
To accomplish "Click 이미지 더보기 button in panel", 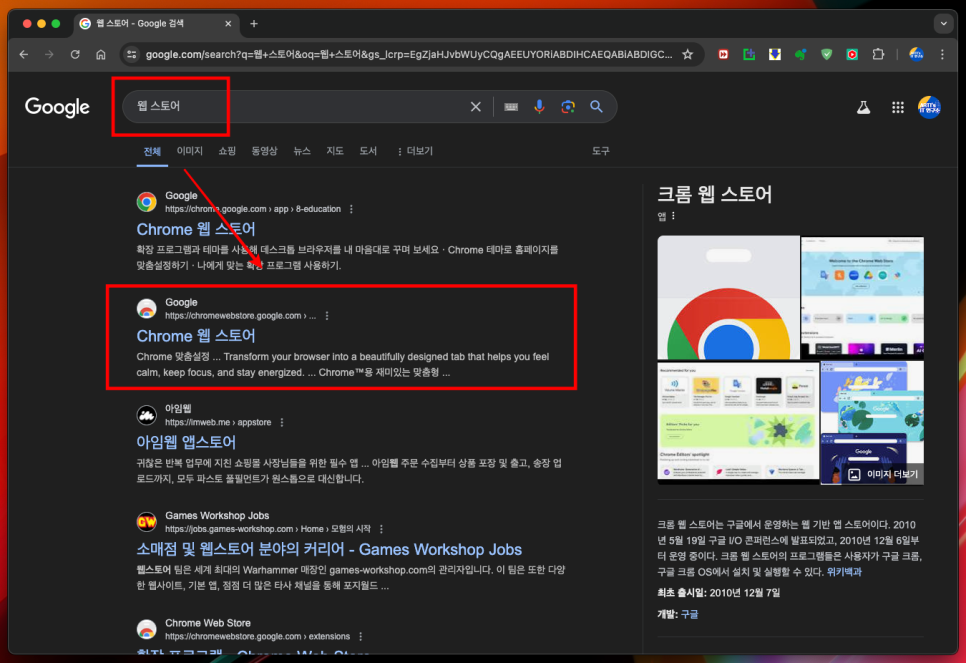I will pos(883,474).
